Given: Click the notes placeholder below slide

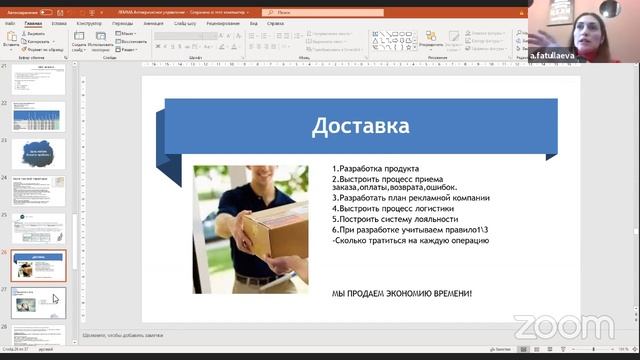Looking at the screenshot, I should tap(123, 335).
